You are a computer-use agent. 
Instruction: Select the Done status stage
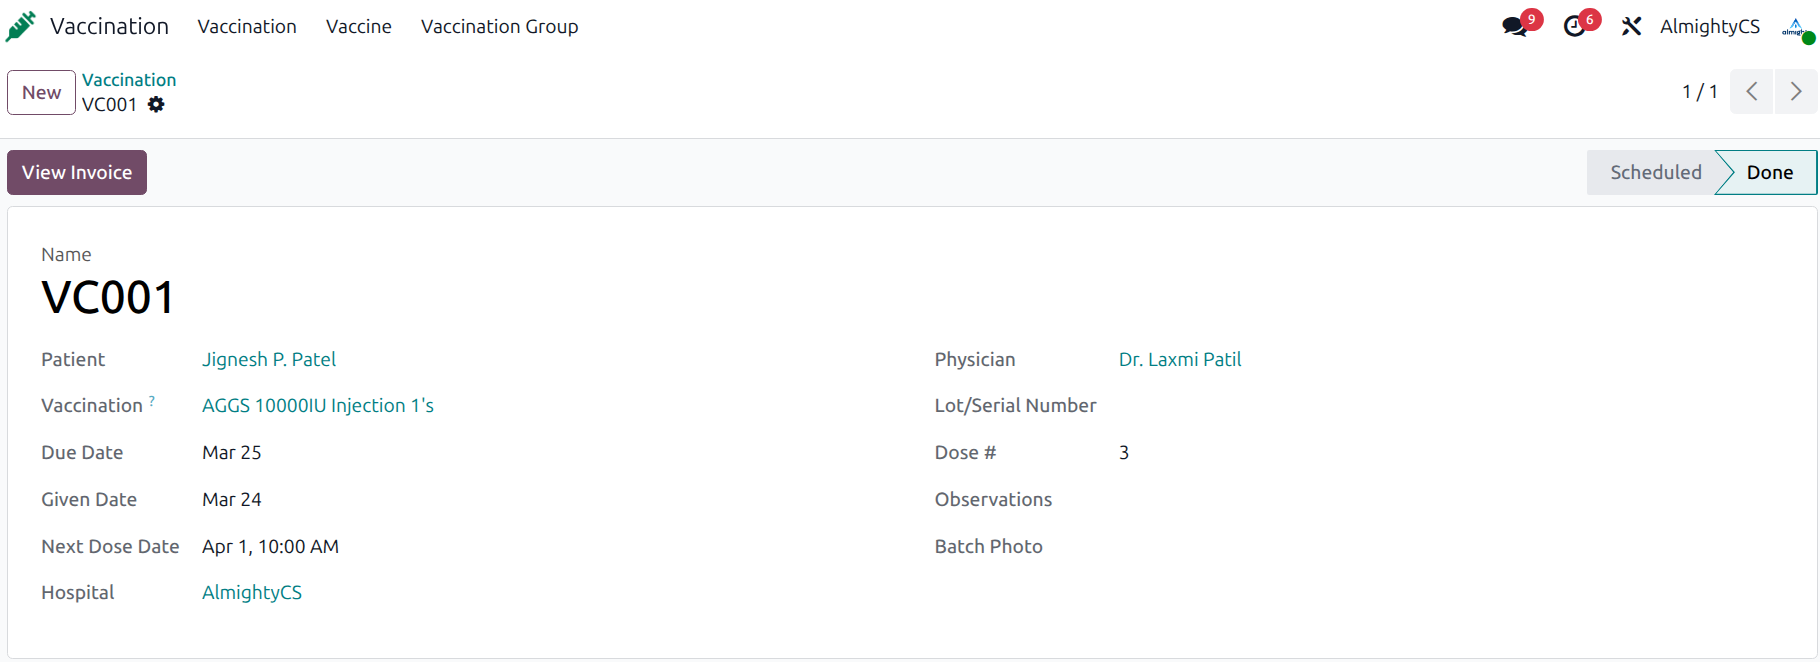tap(1769, 173)
